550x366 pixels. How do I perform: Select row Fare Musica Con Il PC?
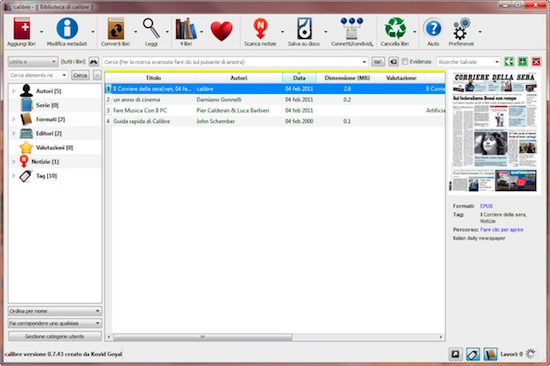tap(275, 110)
